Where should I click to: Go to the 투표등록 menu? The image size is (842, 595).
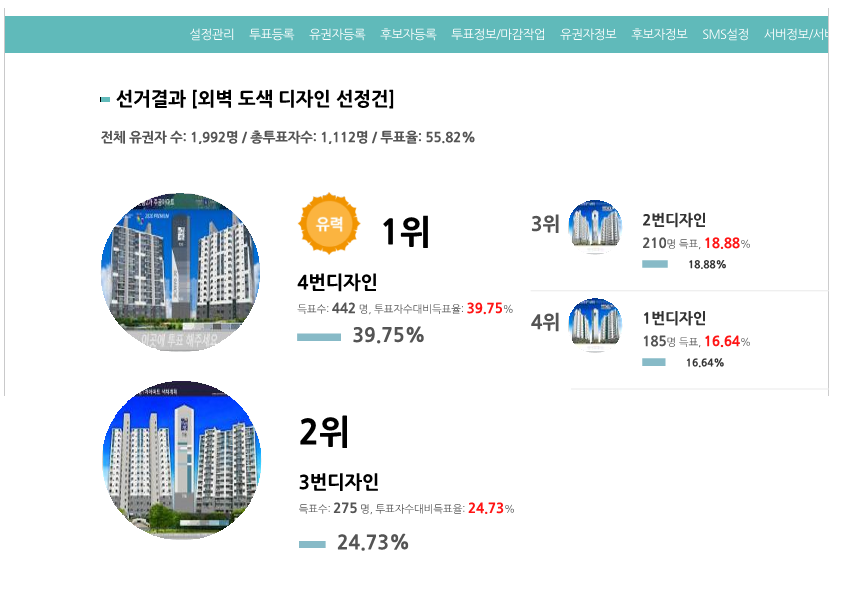point(271,34)
